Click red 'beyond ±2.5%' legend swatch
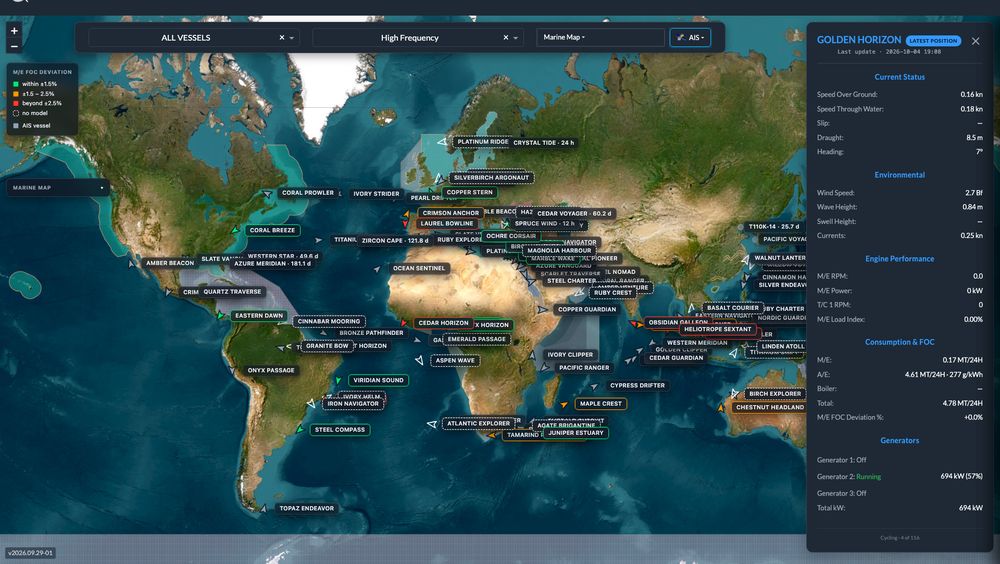Screen dimensions: 1000x564 click(x=16, y=103)
